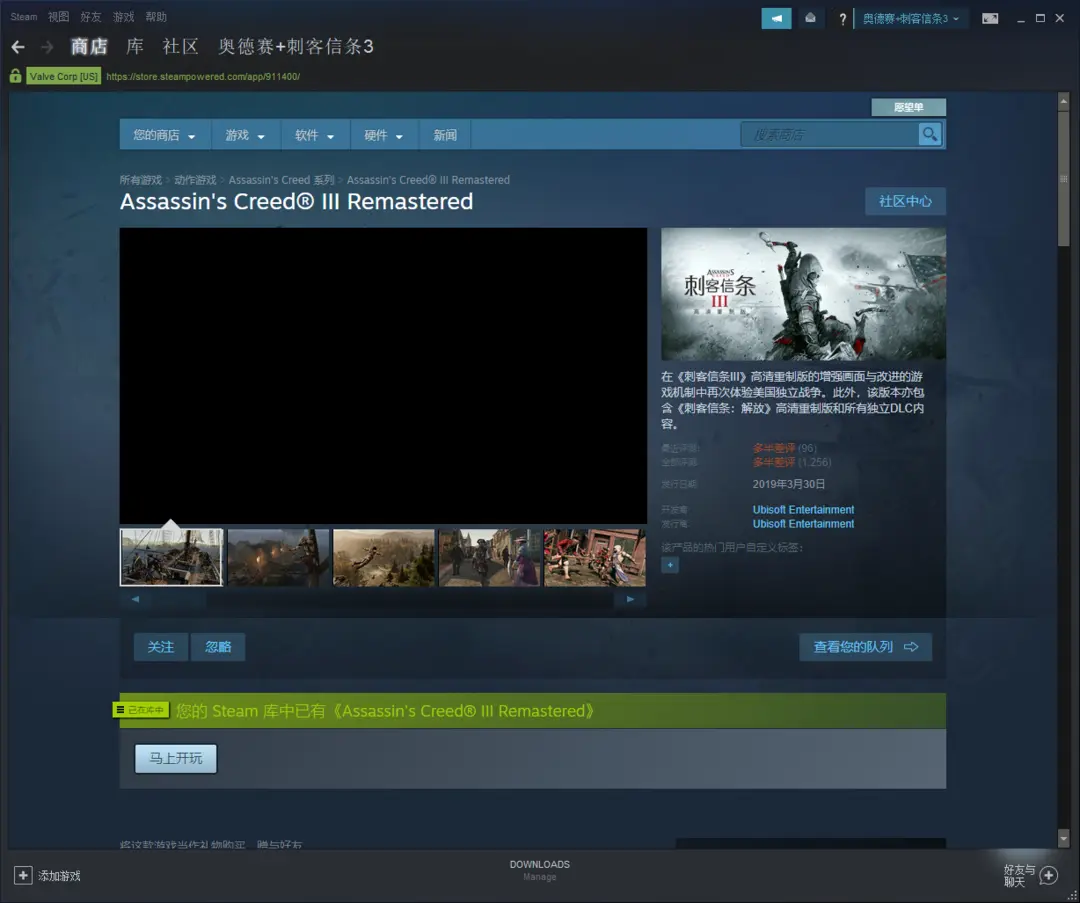Open the Steam menu
This screenshot has height=903, width=1080.
click(x=23, y=17)
